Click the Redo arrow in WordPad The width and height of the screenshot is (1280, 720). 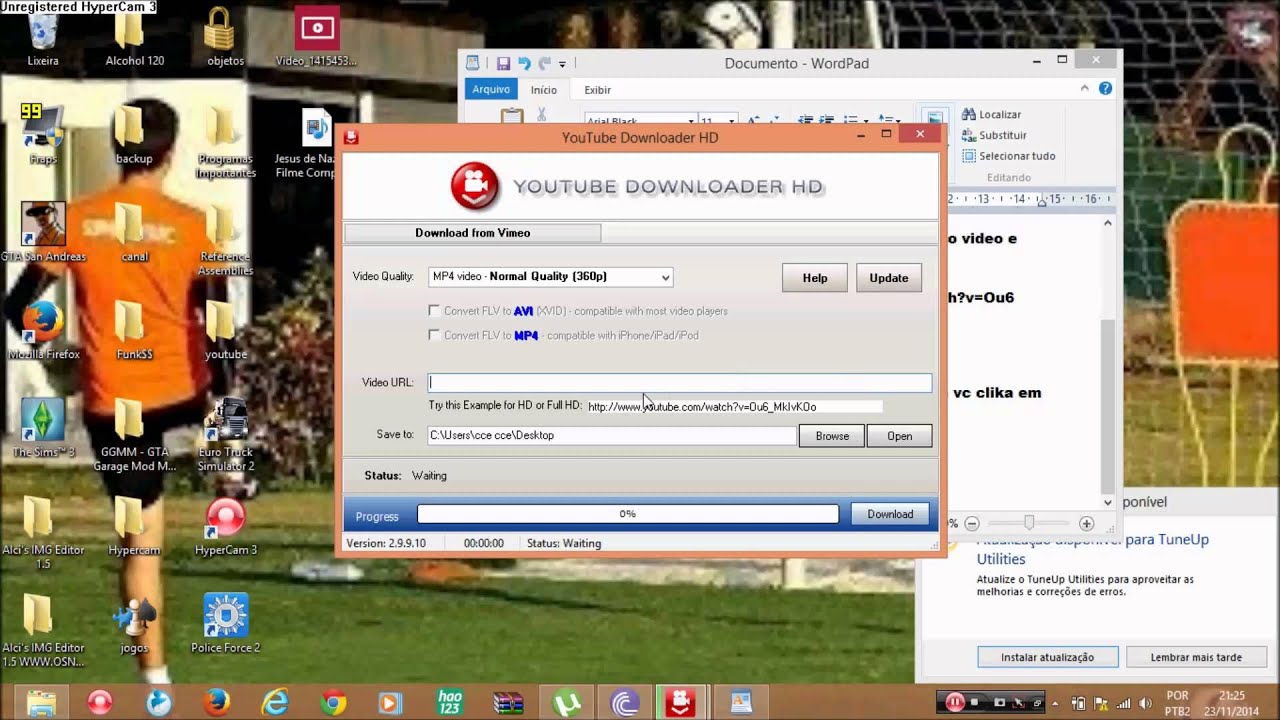pyautogui.click(x=545, y=63)
